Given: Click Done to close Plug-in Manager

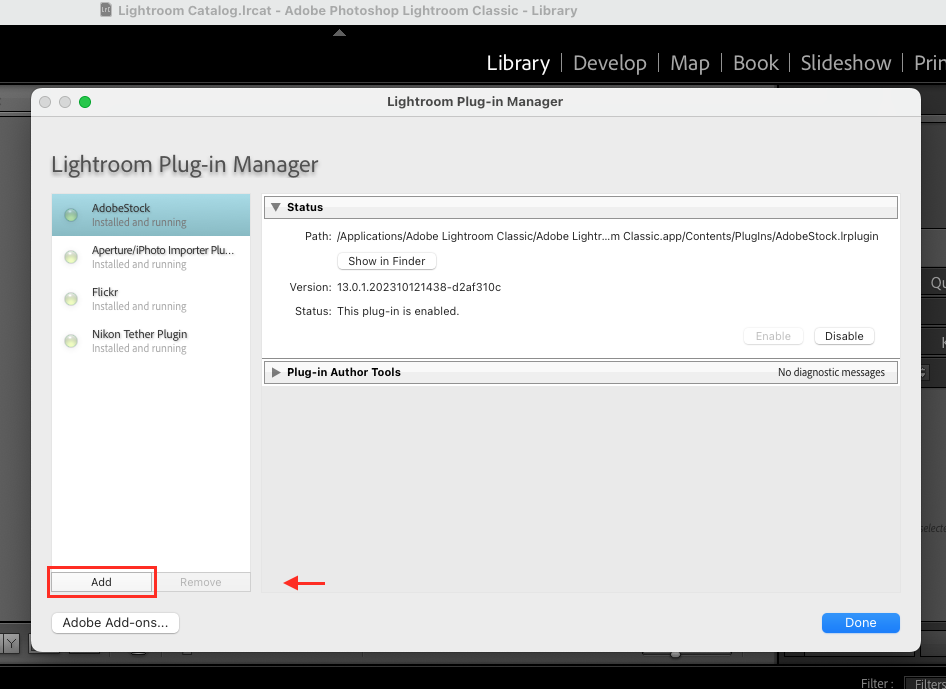Looking at the screenshot, I should pos(860,623).
